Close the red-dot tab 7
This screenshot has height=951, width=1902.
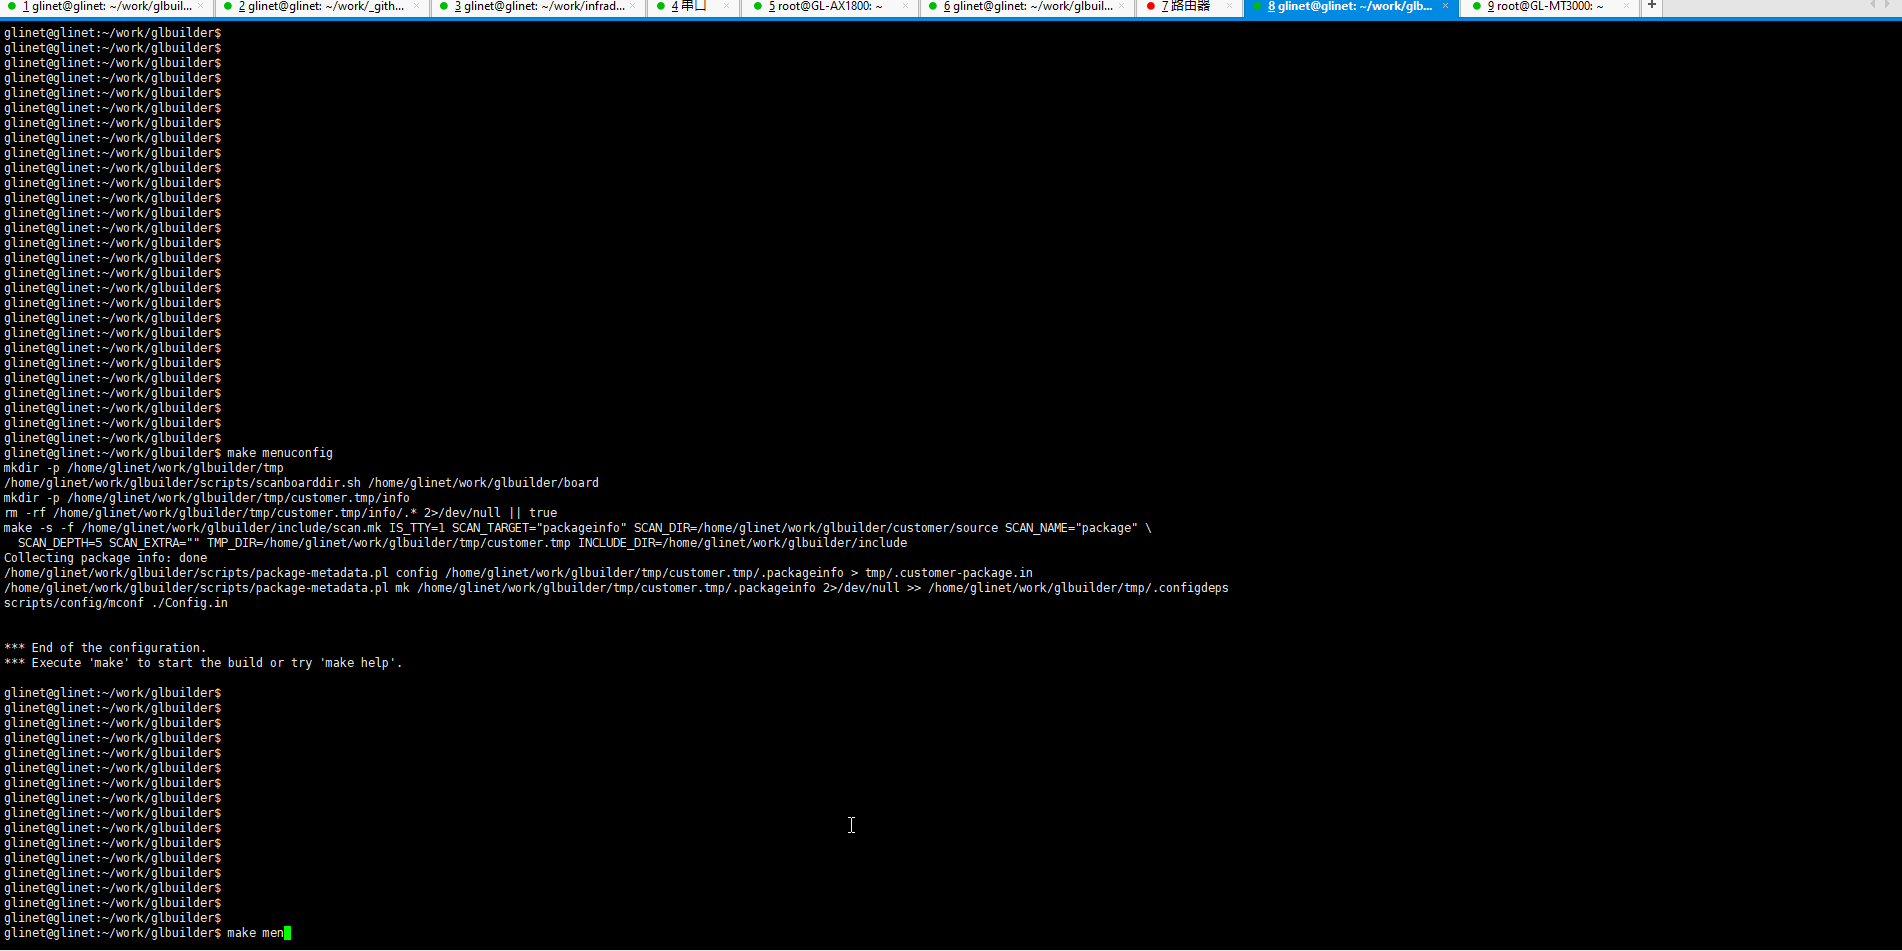(x=1229, y=7)
